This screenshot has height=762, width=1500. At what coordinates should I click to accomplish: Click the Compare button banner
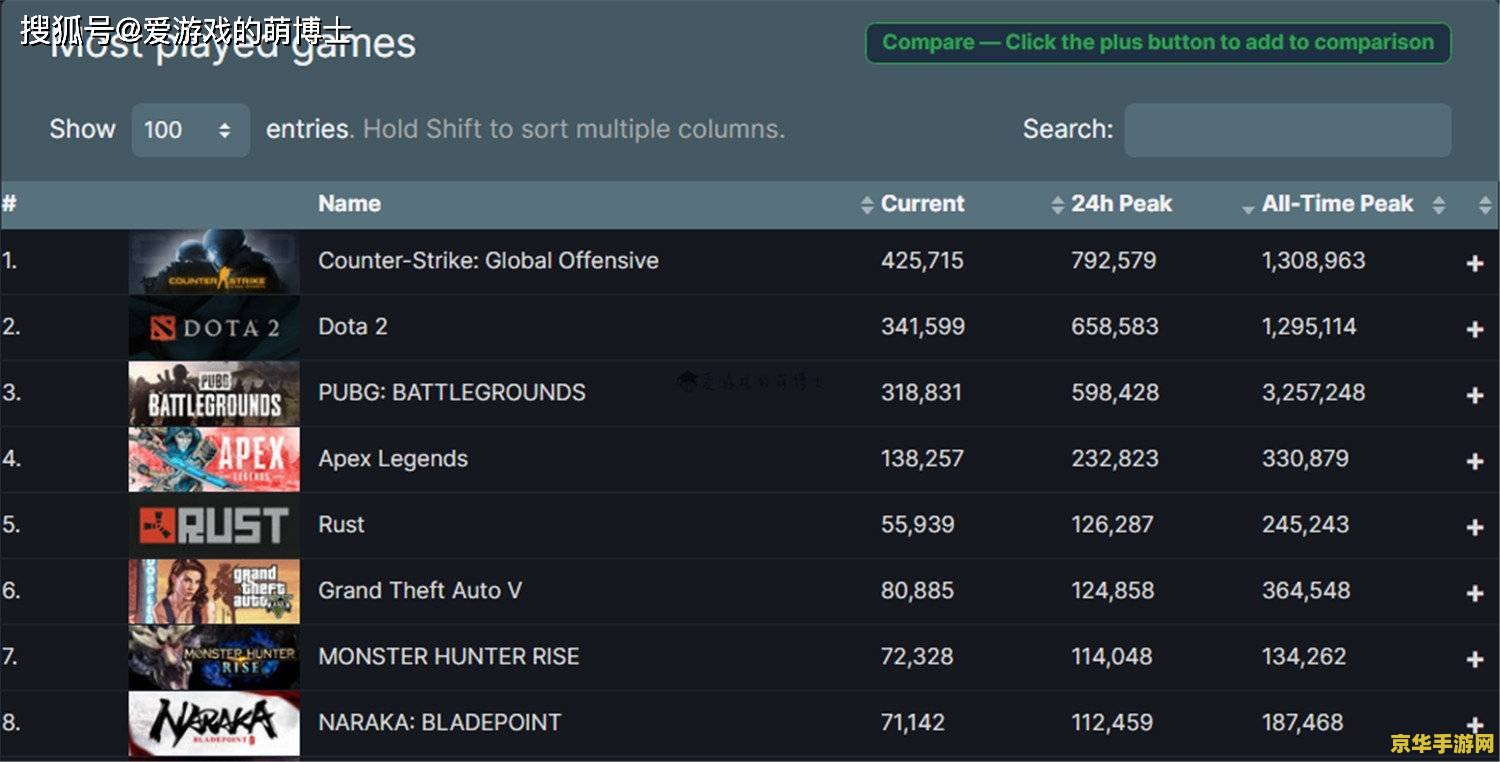click(1157, 43)
